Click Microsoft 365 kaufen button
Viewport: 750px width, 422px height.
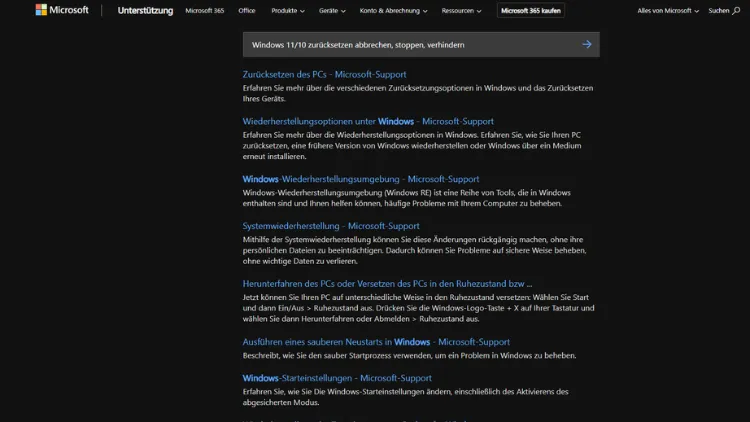(x=531, y=11)
